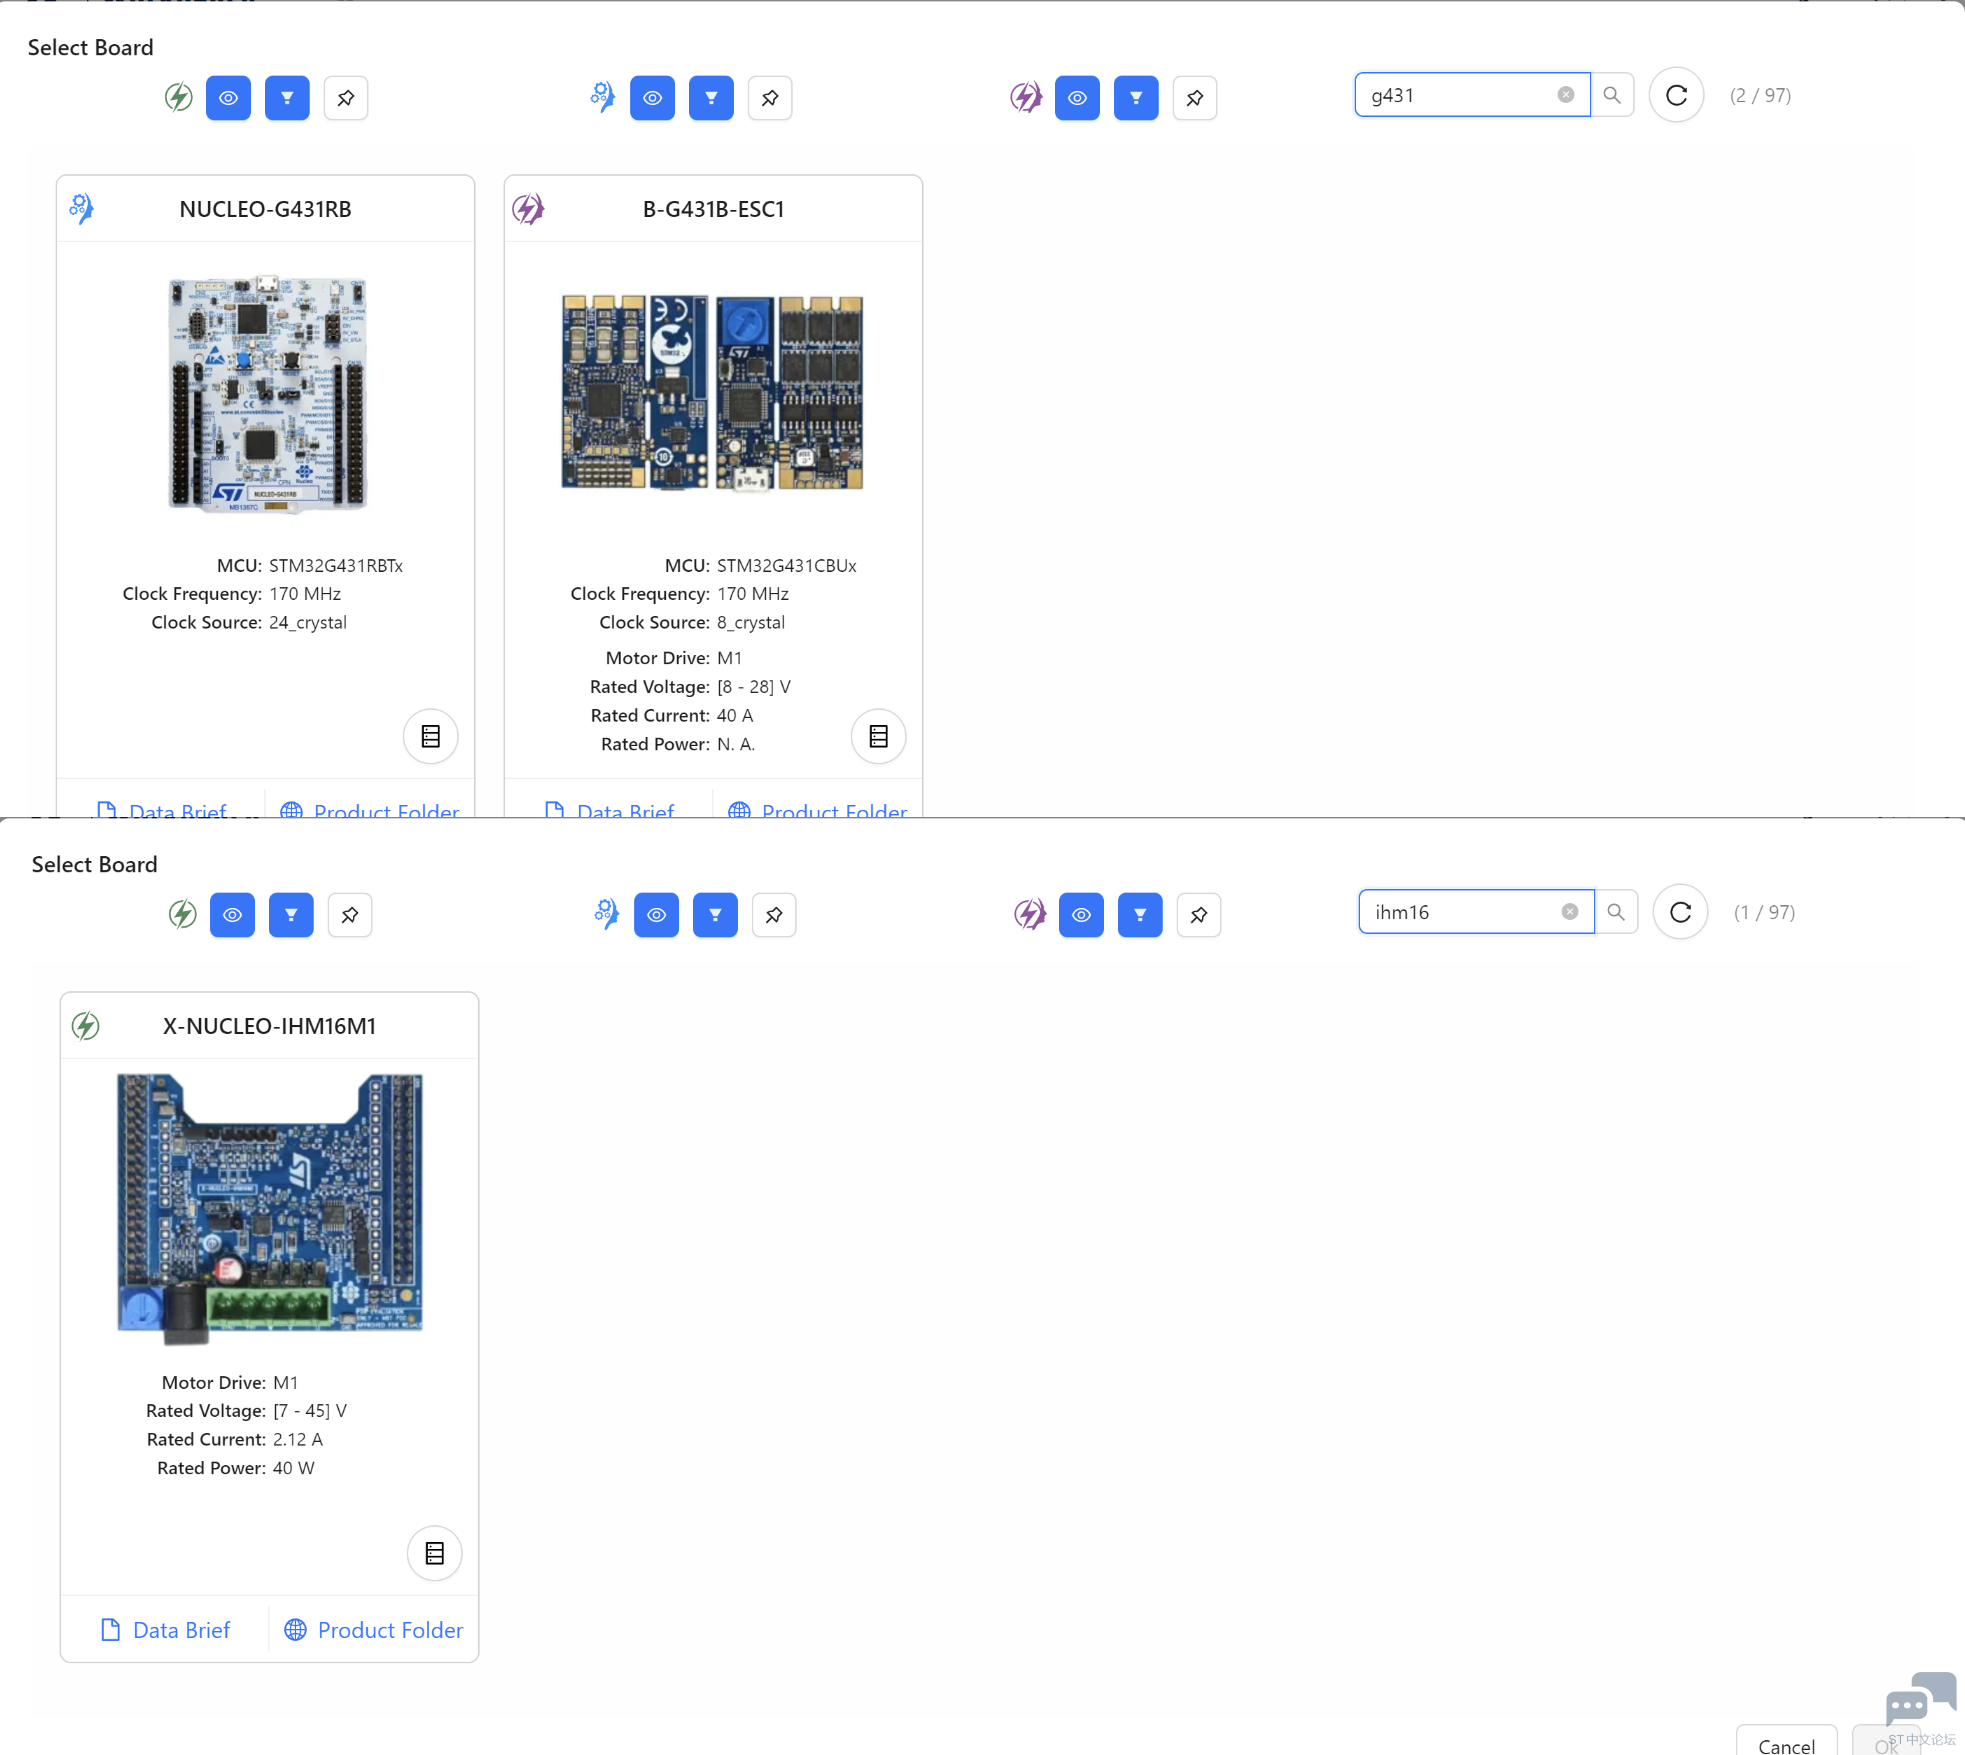Toggle power board visibility eye in top dialog
The height and width of the screenshot is (1755, 1965).
[228, 98]
